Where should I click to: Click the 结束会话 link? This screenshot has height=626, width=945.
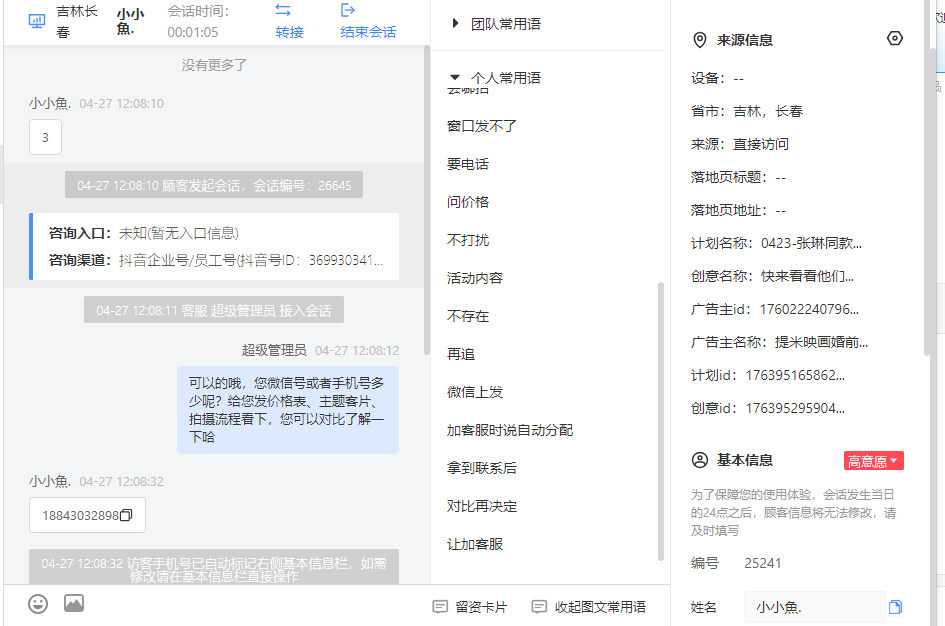point(368,32)
